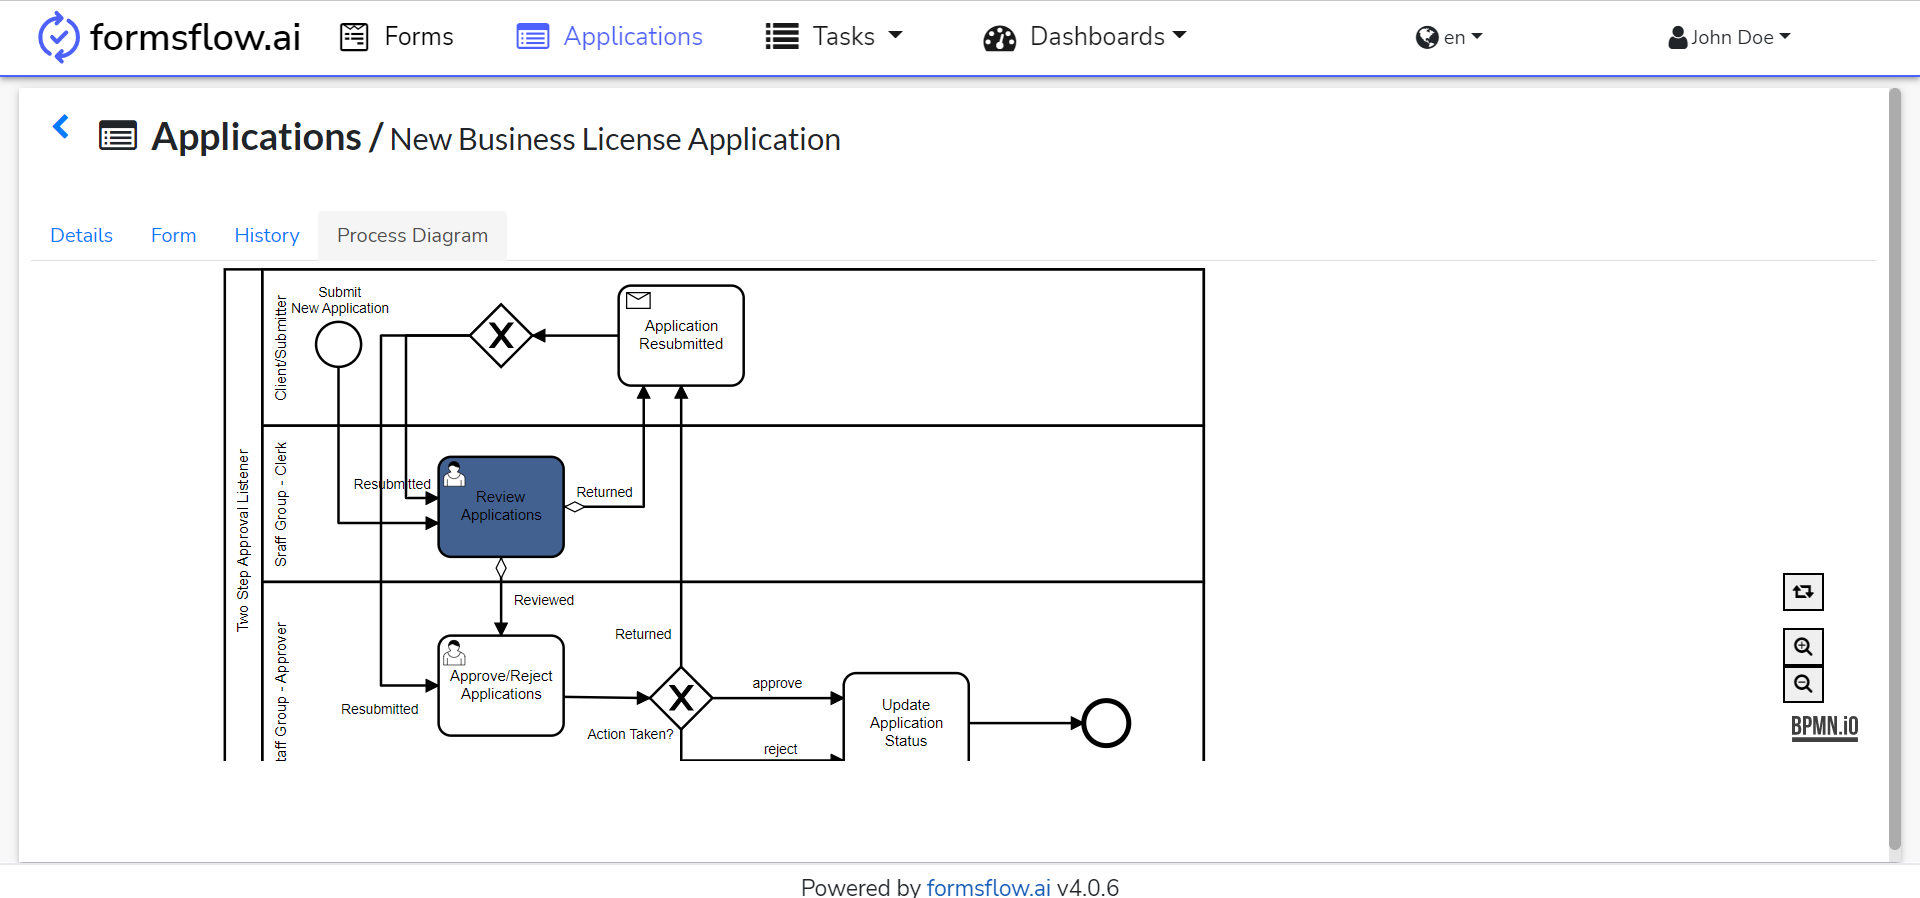Switch to the Form tab

coord(174,235)
